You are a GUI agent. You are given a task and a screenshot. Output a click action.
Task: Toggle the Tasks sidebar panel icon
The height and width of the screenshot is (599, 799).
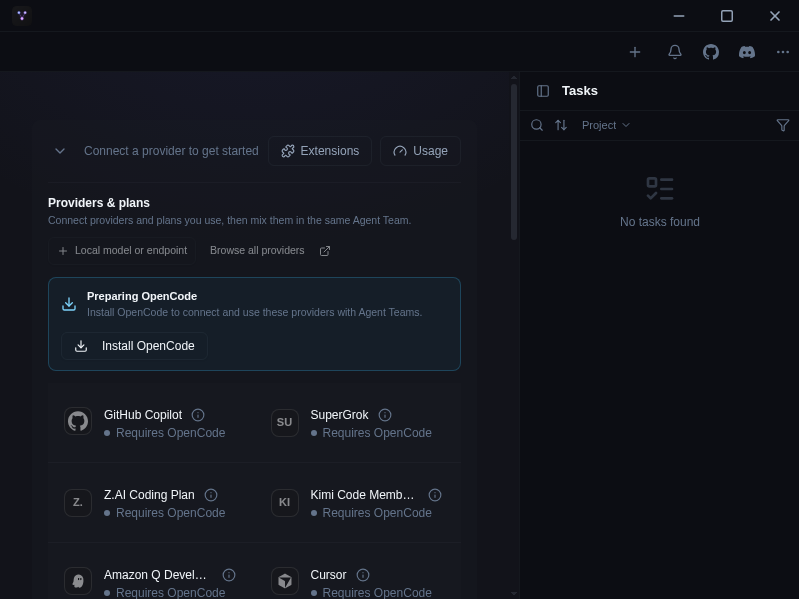[x=543, y=91]
